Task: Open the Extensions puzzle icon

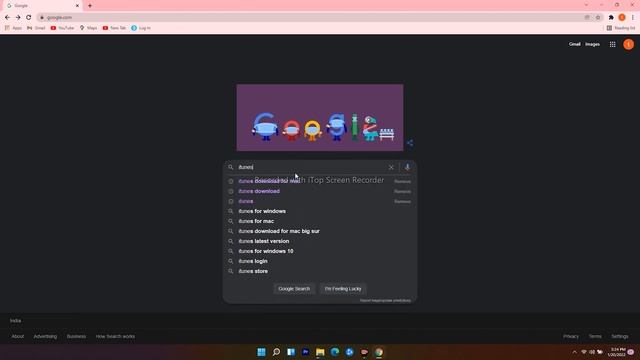Action: pyautogui.click(x=611, y=18)
